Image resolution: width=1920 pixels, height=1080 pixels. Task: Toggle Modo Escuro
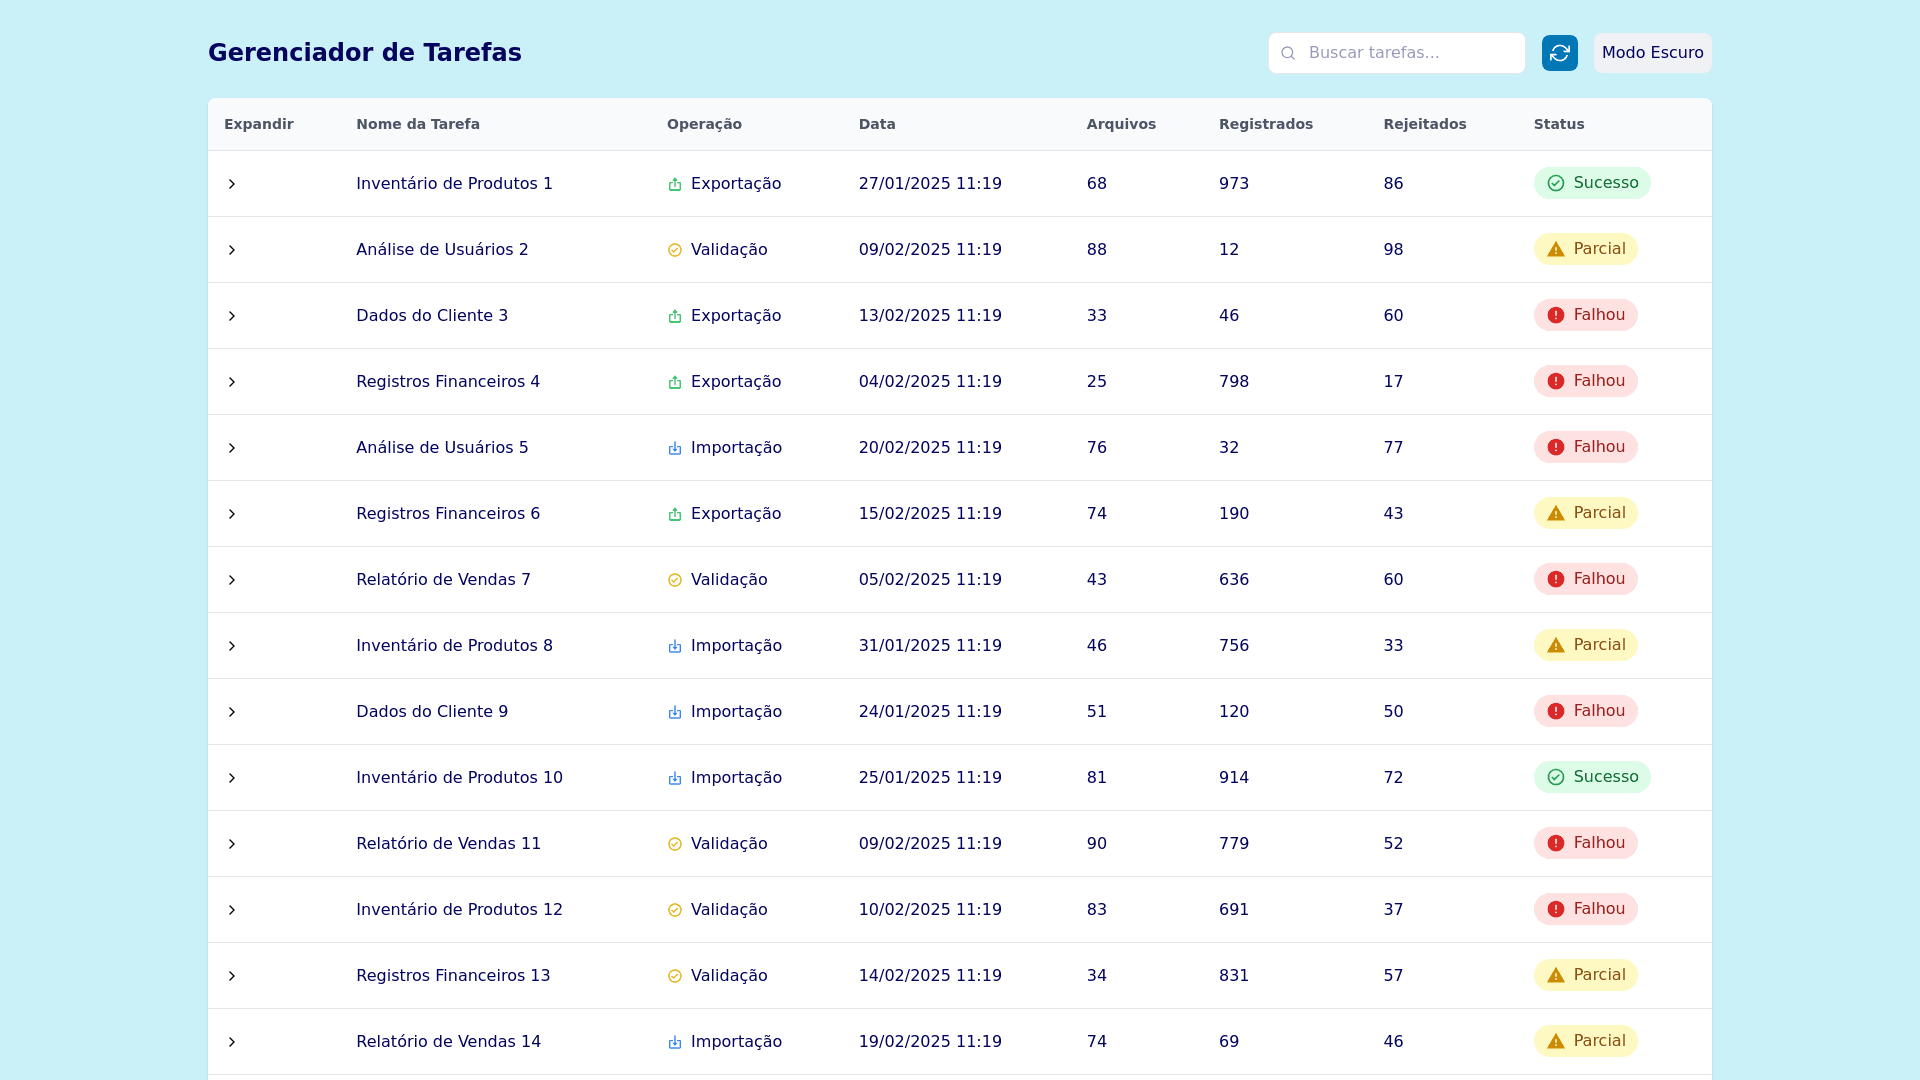click(1652, 53)
